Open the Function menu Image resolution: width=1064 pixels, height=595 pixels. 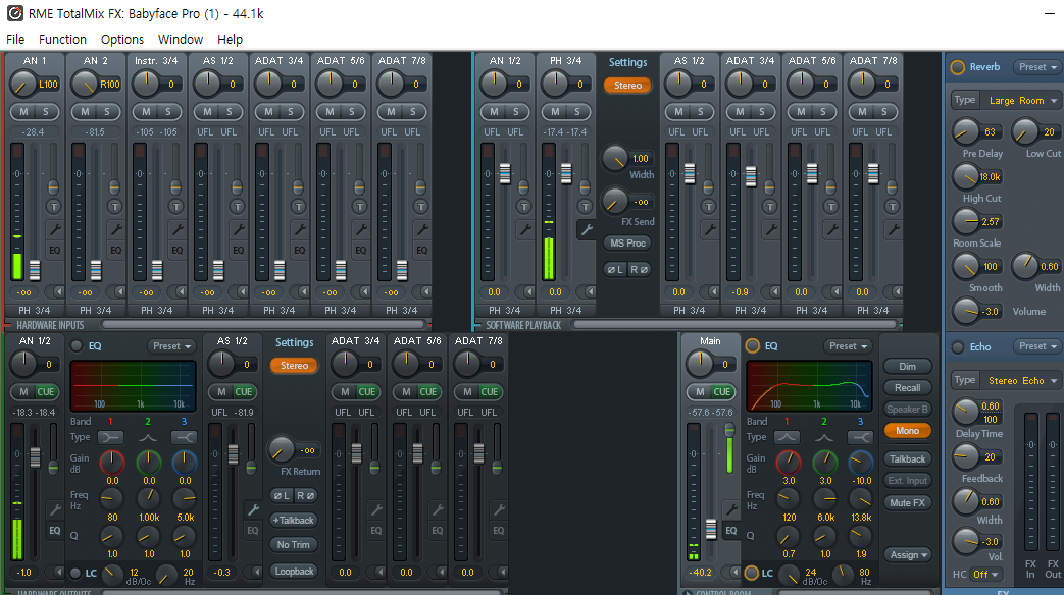(62, 39)
